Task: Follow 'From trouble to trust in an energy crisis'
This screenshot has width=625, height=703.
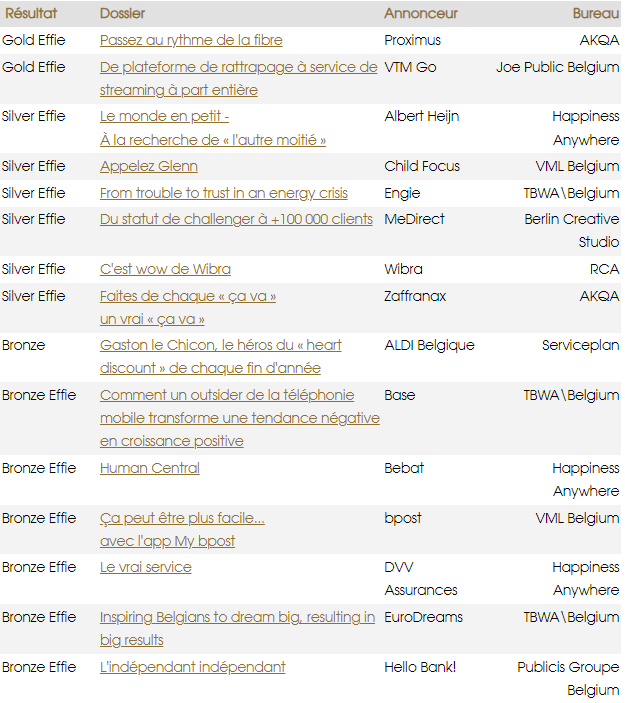Action: 224,193
